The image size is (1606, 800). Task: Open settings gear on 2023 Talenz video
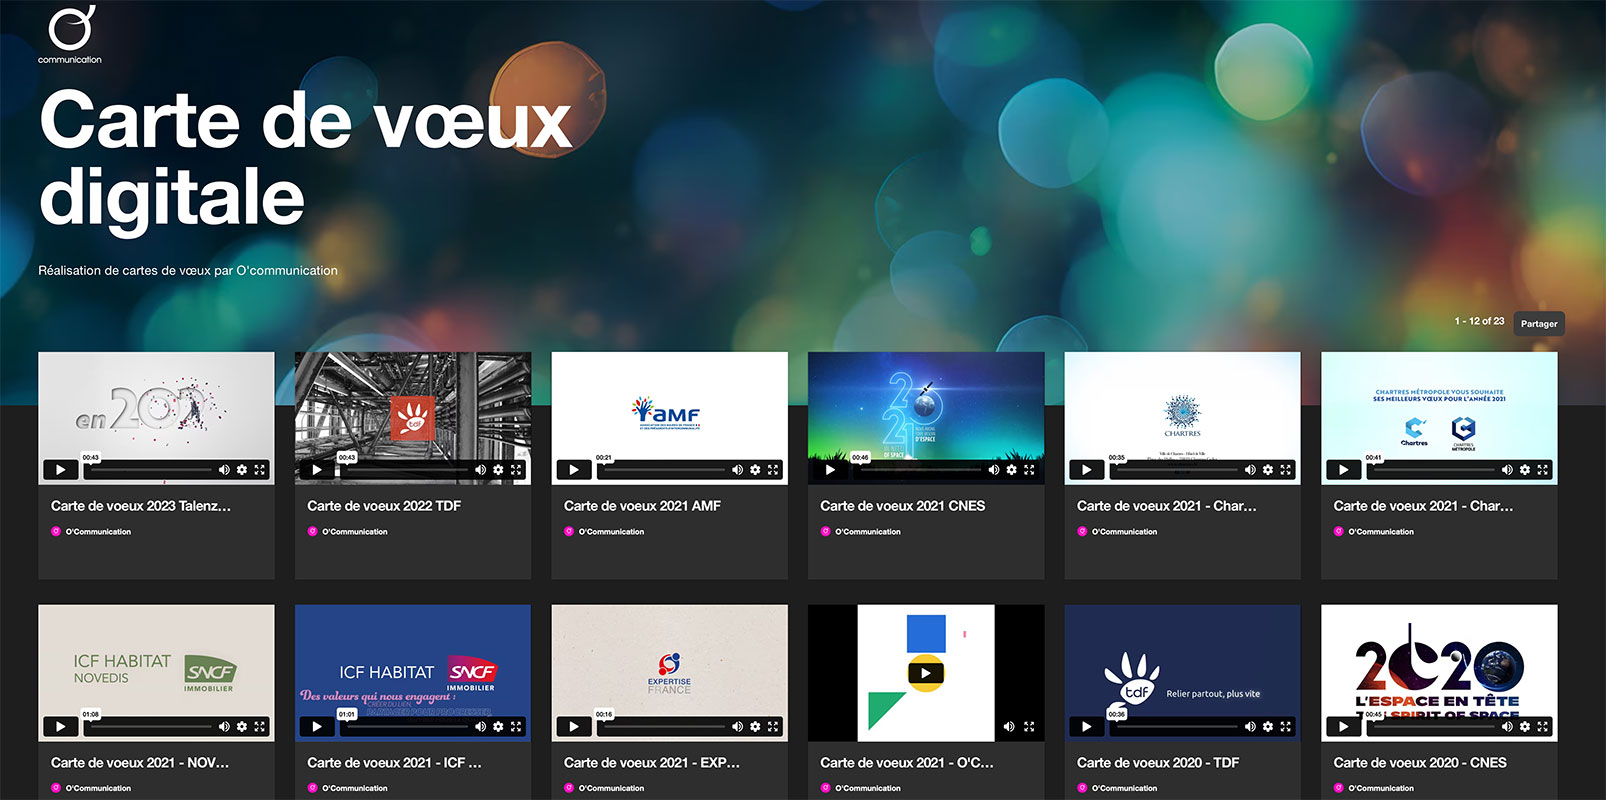(242, 470)
